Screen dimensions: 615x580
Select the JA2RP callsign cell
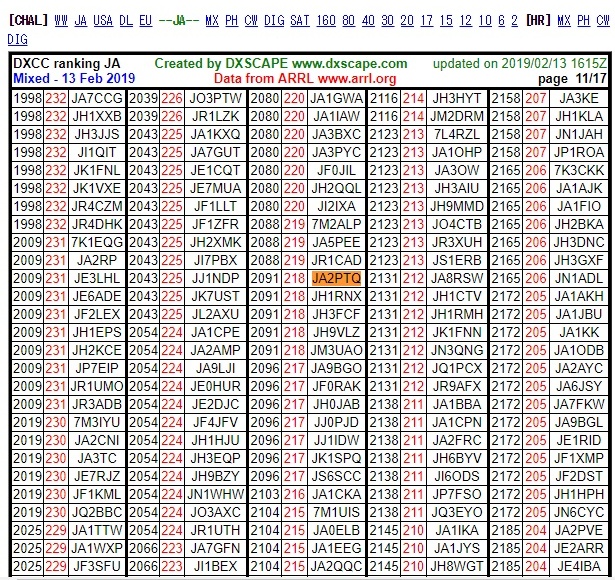97,260
